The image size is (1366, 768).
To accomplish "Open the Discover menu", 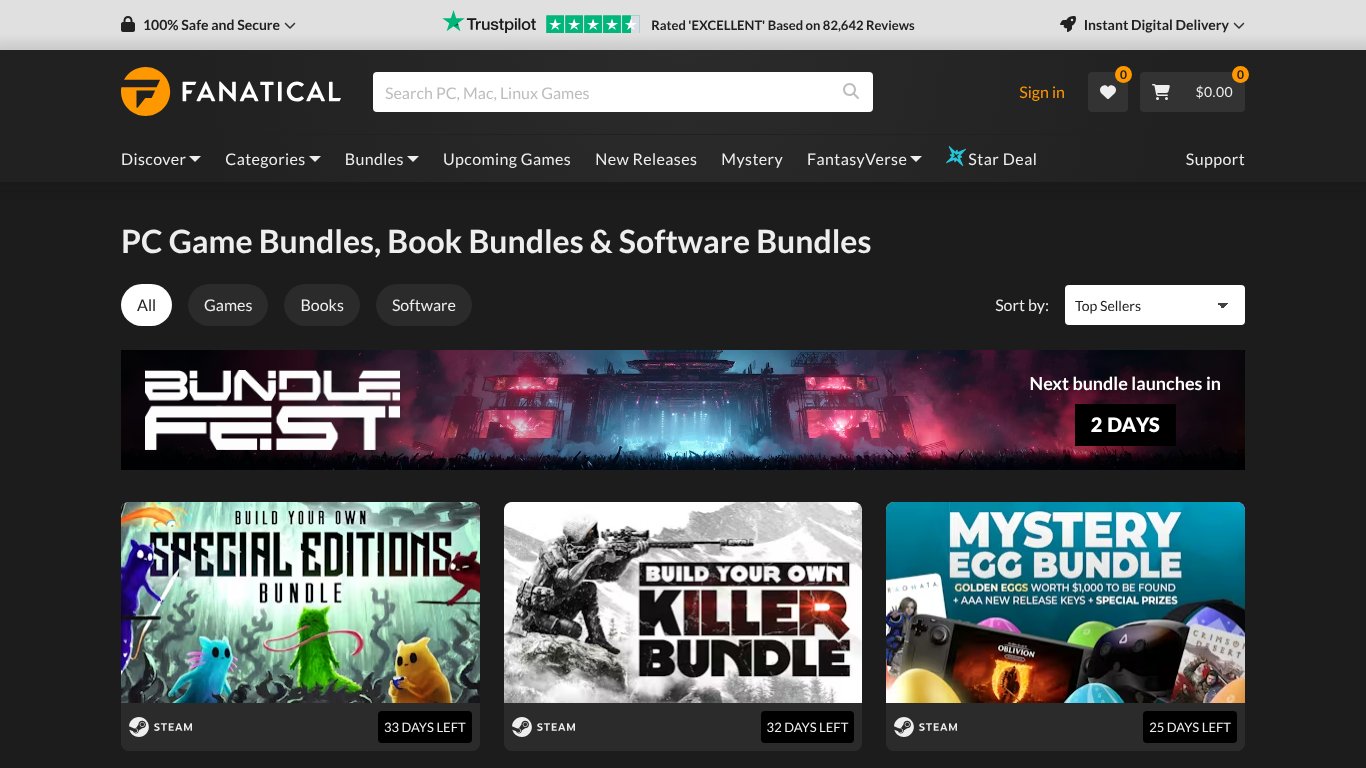I will [x=161, y=159].
